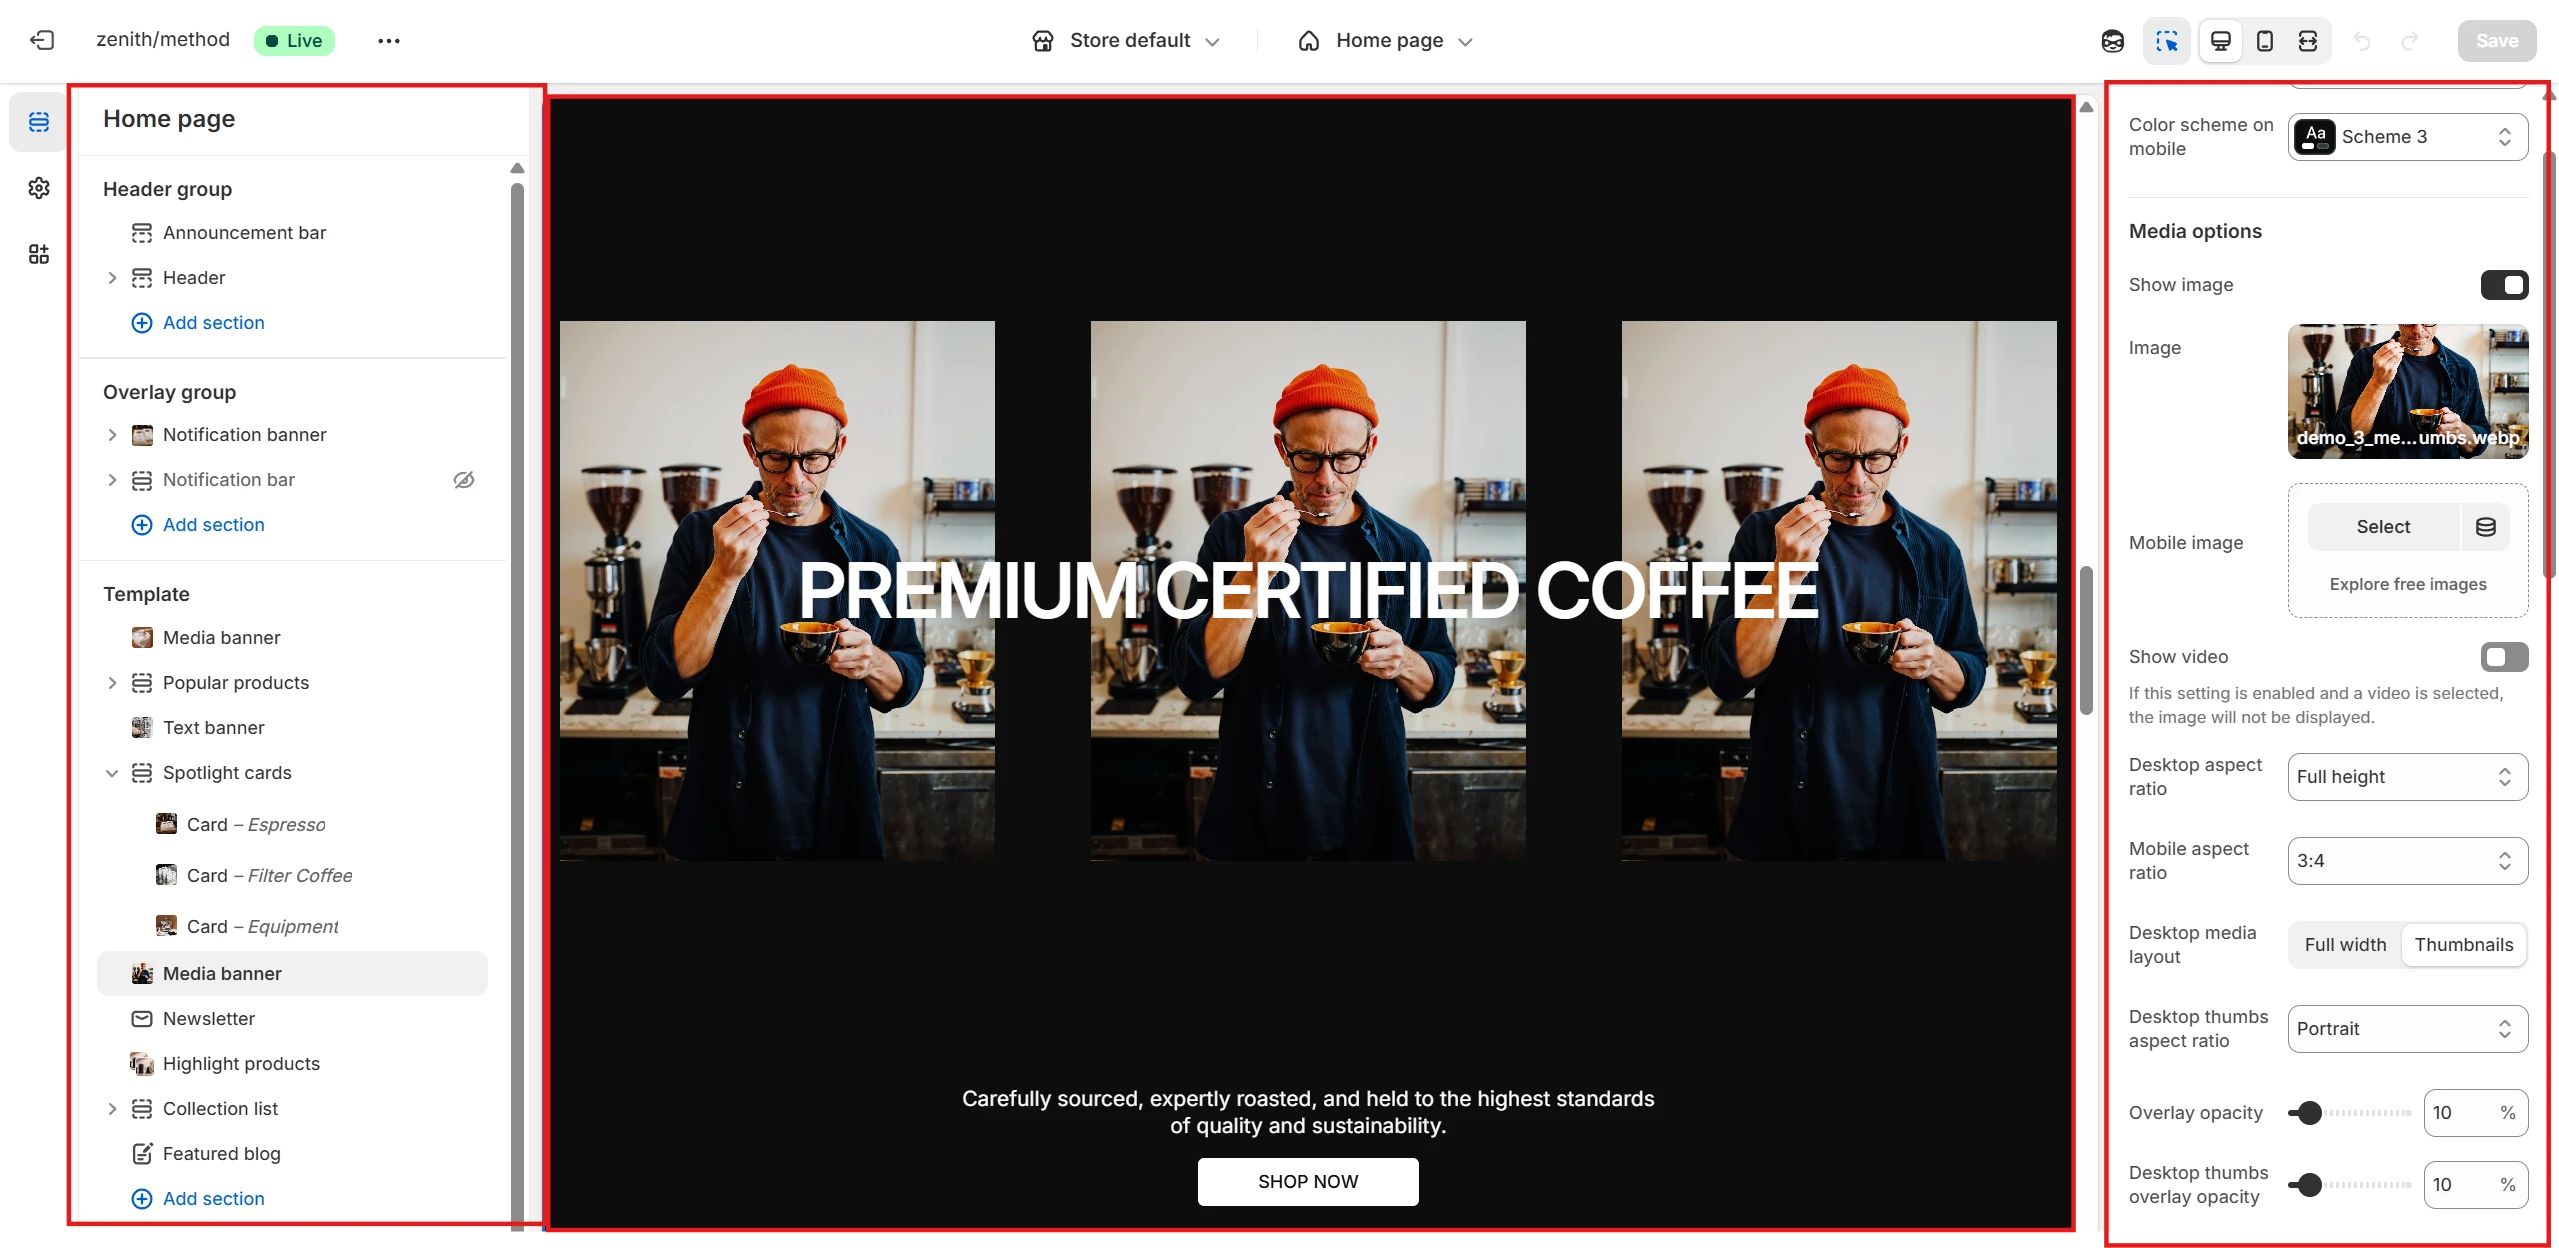Click the exit editor back icon

click(x=42, y=40)
